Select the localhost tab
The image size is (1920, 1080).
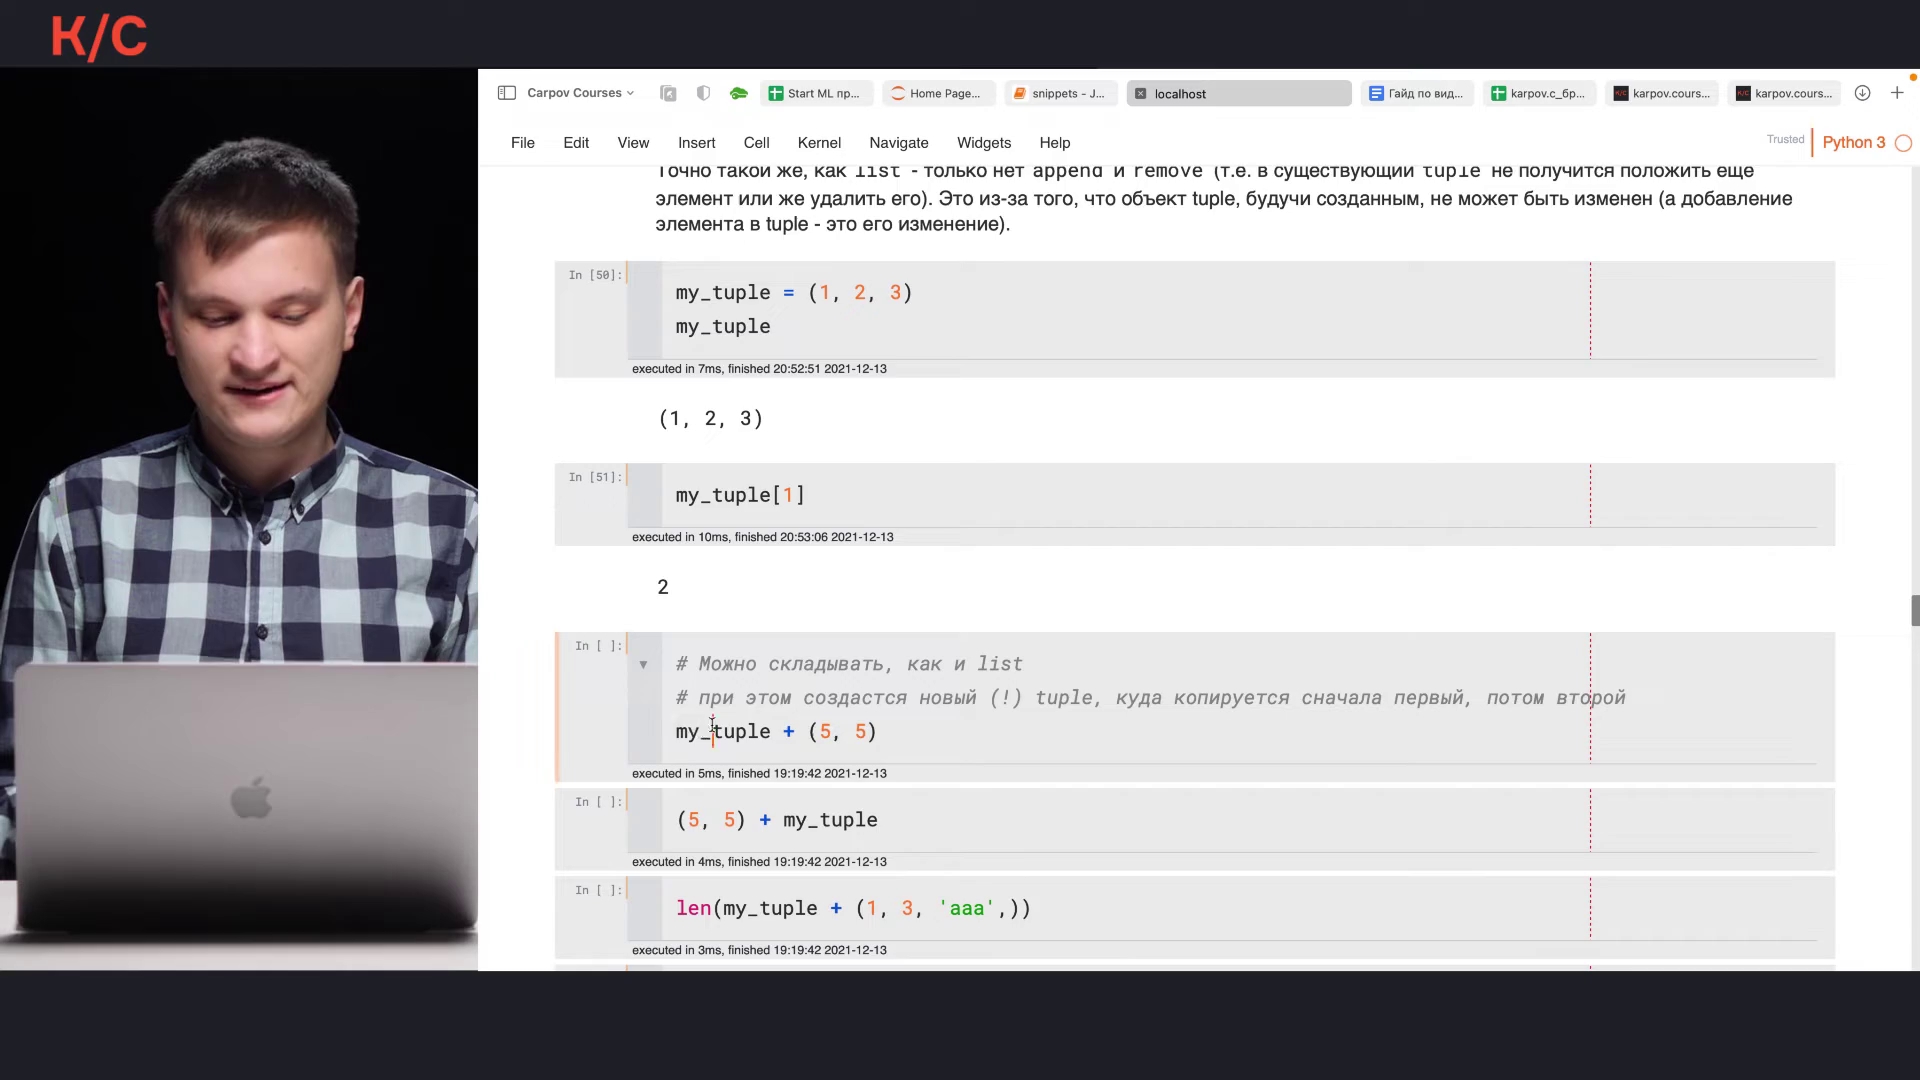tap(1239, 94)
